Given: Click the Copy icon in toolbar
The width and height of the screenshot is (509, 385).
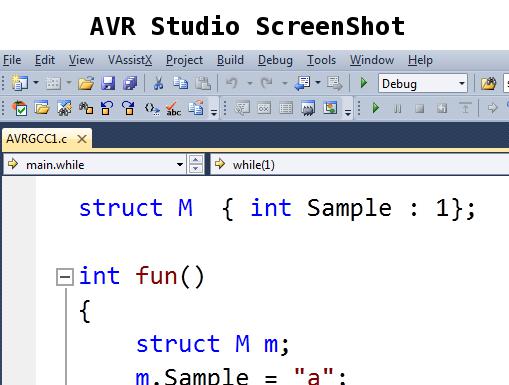Looking at the screenshot, I should click(181, 83).
